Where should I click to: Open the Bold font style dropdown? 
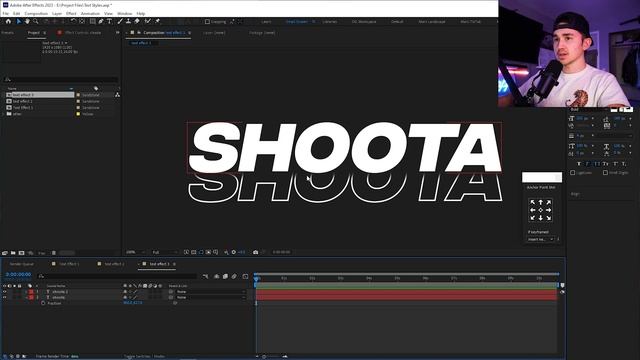click(589, 109)
